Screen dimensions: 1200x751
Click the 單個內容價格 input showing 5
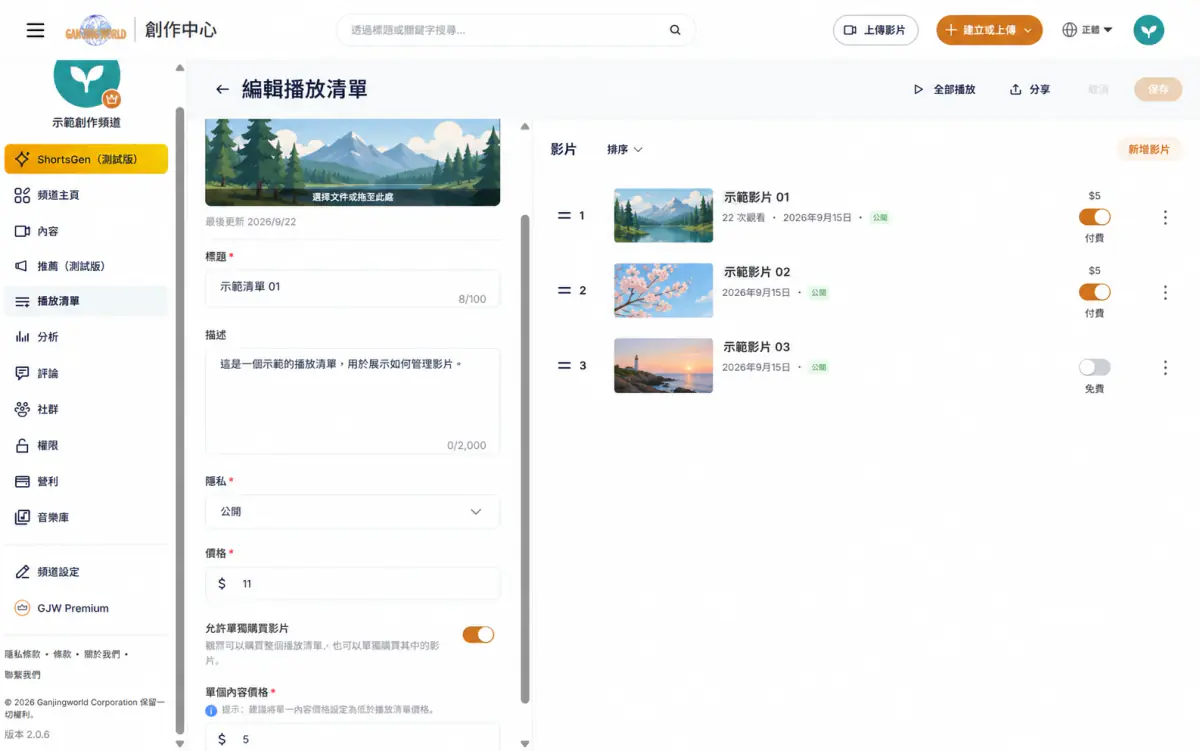pyautogui.click(x=352, y=738)
